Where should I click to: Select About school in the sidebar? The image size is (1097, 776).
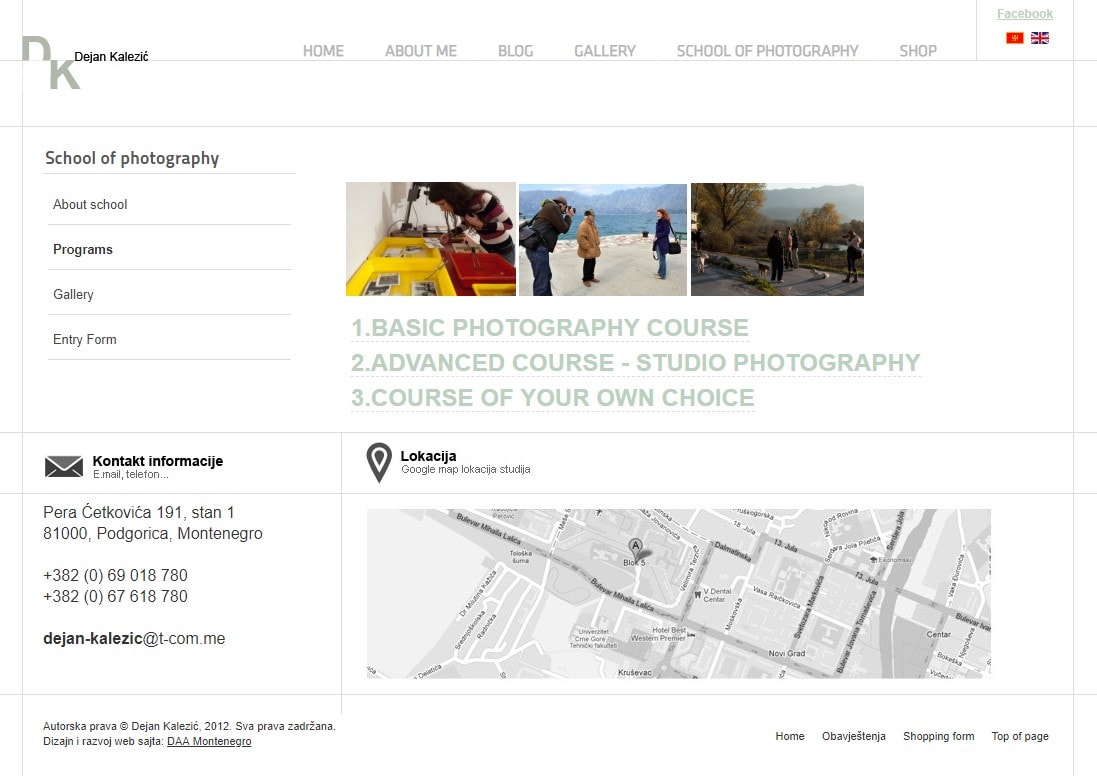click(90, 204)
